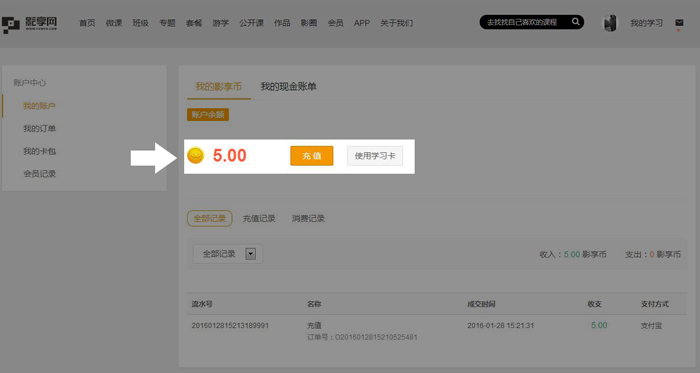Select the 全部记录 pill filter tab
700x373 pixels.
[x=209, y=219]
